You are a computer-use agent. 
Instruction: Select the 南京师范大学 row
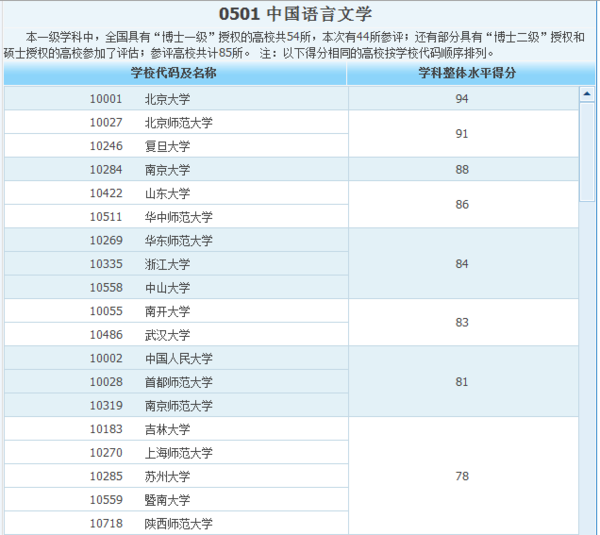click(x=176, y=405)
